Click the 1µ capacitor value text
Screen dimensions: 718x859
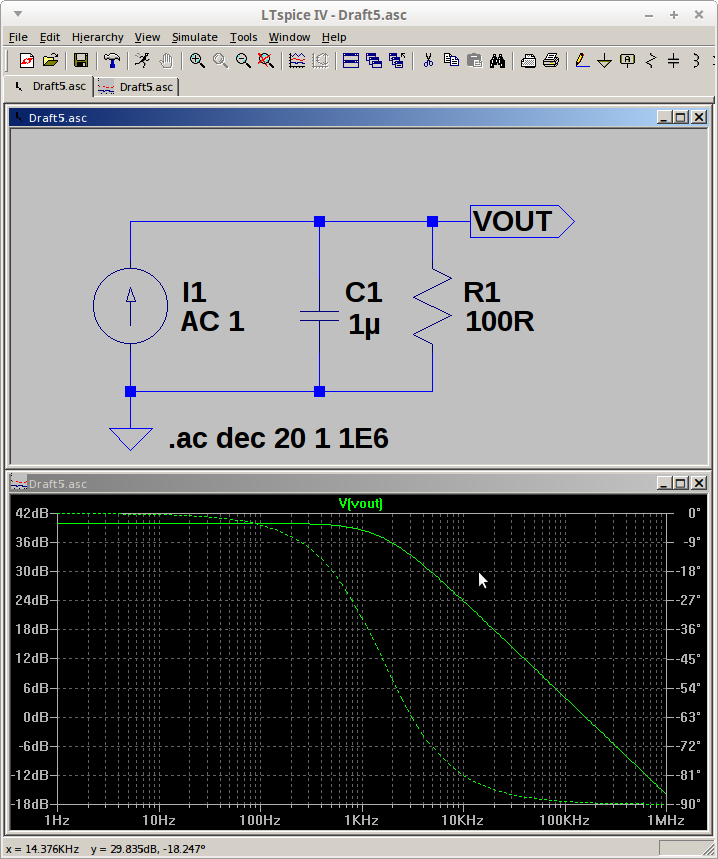(x=364, y=325)
